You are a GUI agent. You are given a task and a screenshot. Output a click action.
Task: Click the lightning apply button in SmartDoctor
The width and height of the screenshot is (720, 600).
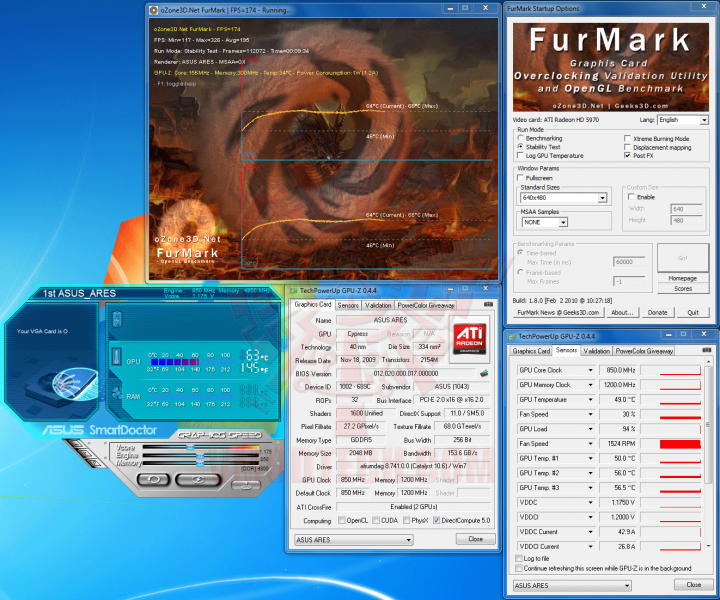198,480
